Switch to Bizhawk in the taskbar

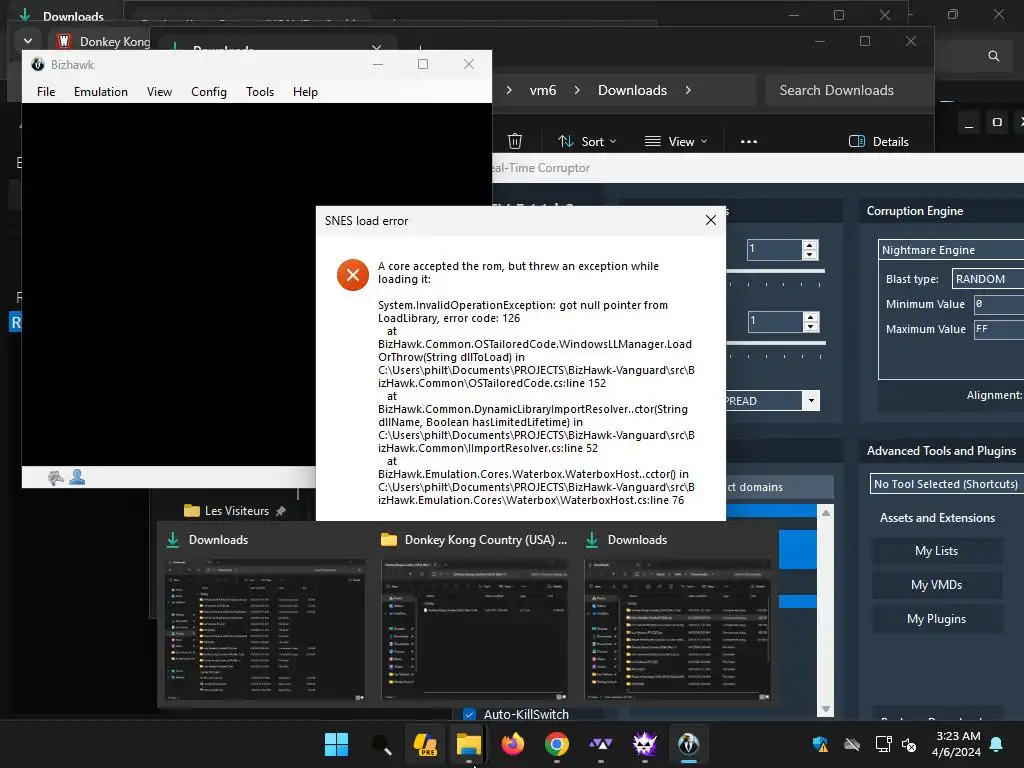[688, 744]
